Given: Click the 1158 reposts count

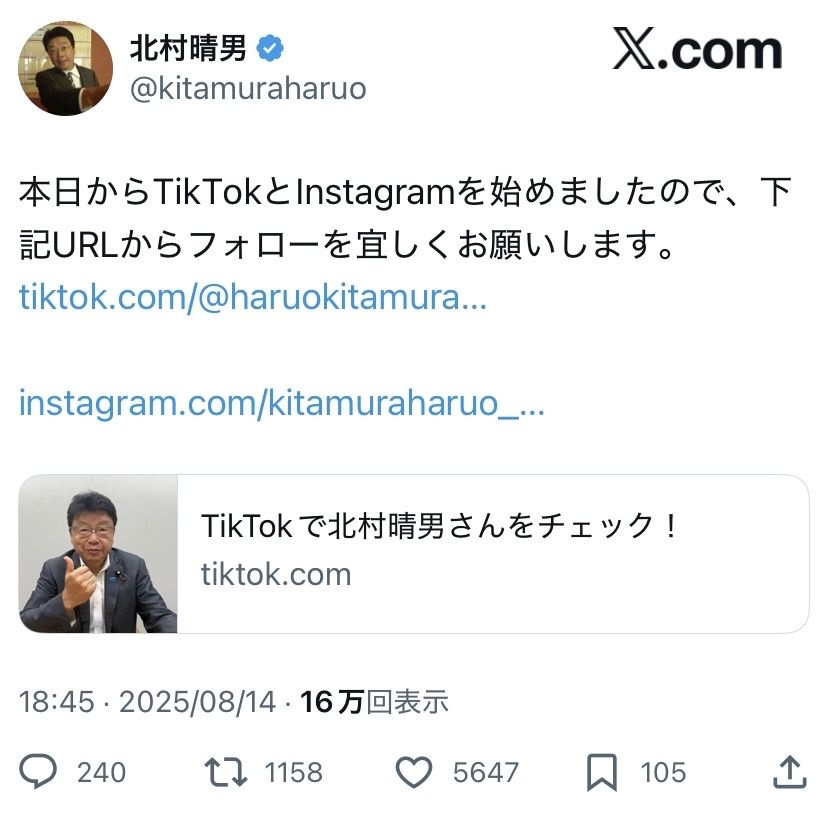Looking at the screenshot, I should (293, 772).
